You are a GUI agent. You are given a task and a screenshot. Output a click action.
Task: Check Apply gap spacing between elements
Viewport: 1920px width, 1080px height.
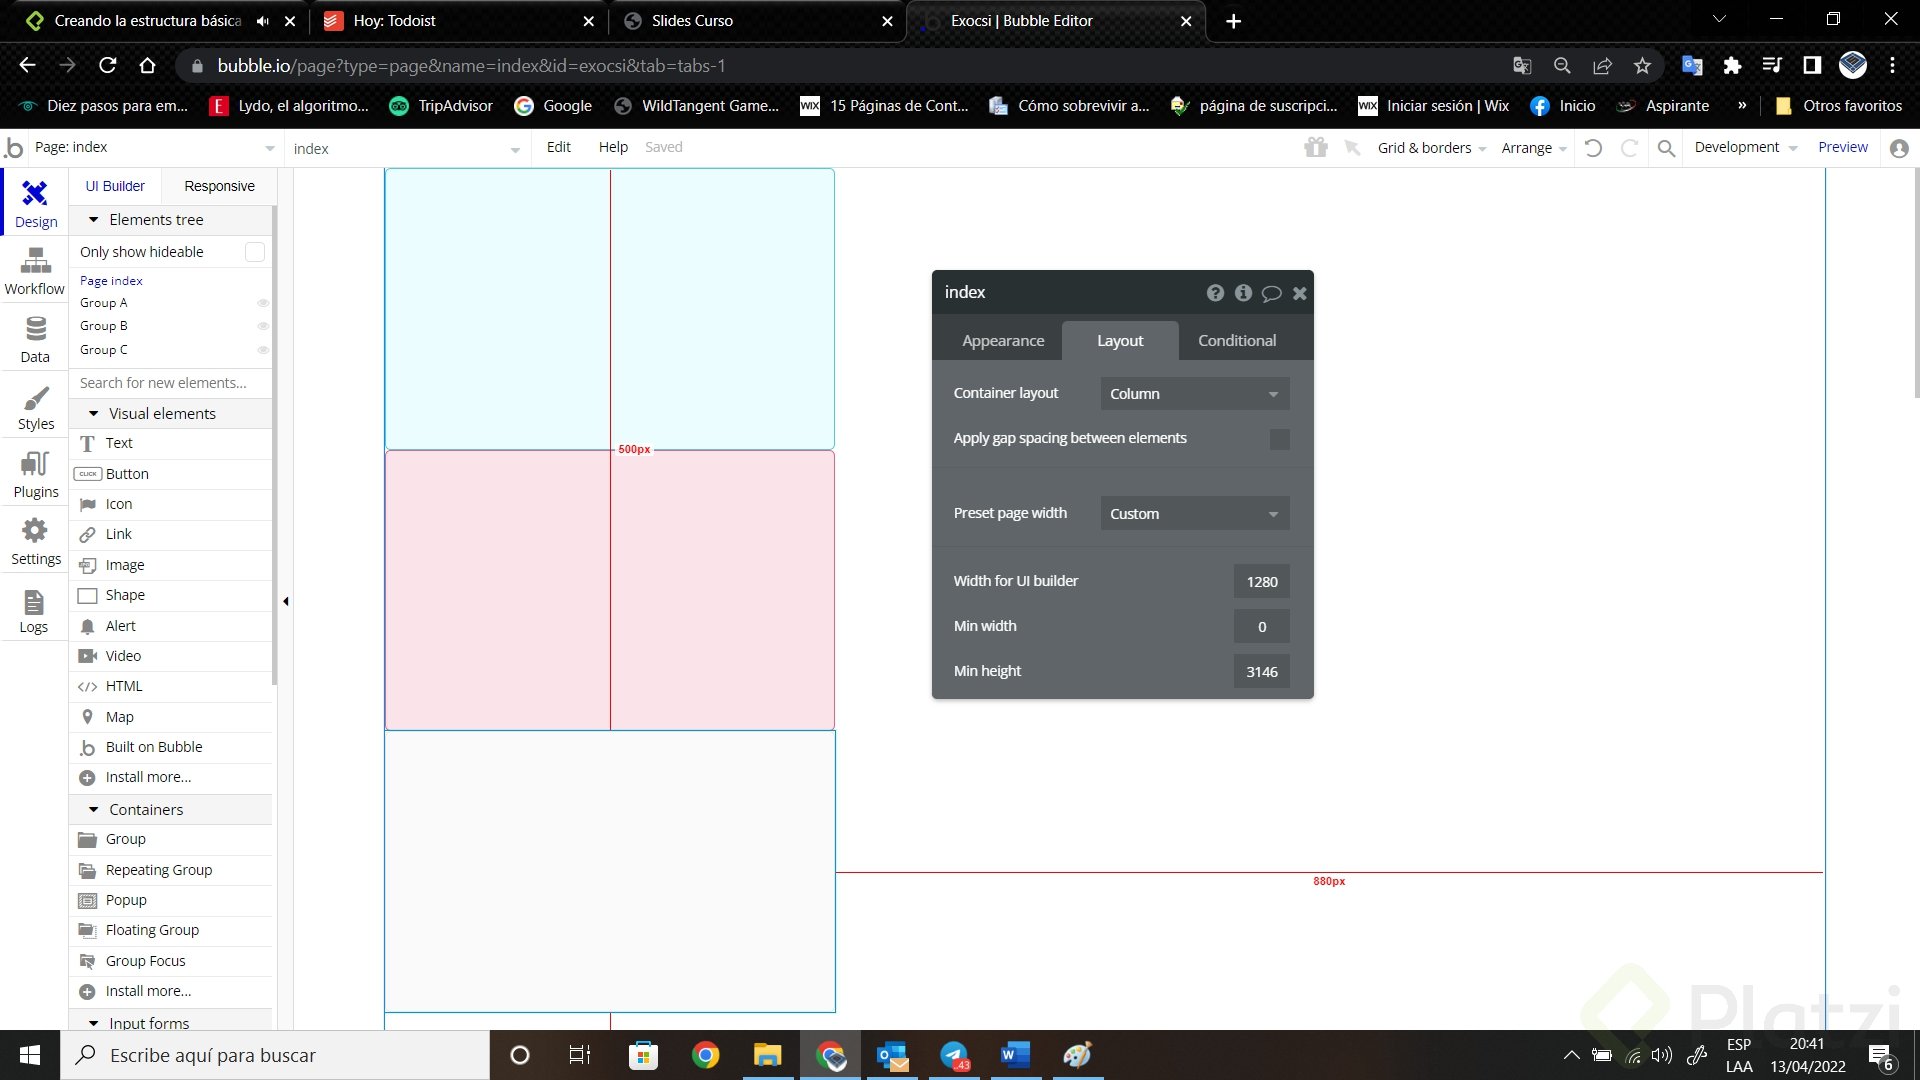coord(1279,439)
